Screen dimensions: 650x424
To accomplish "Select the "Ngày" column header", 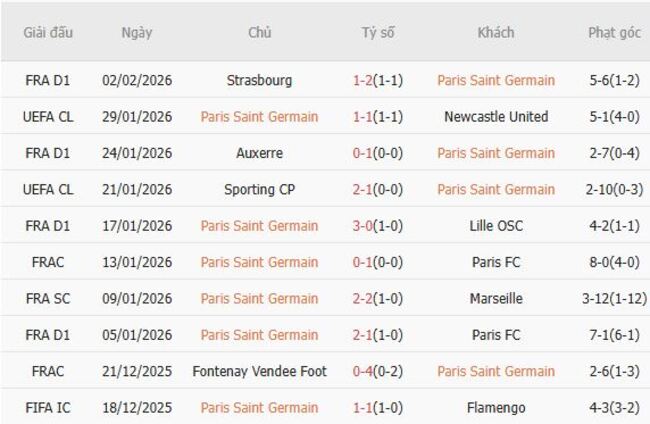I will pos(137,33).
